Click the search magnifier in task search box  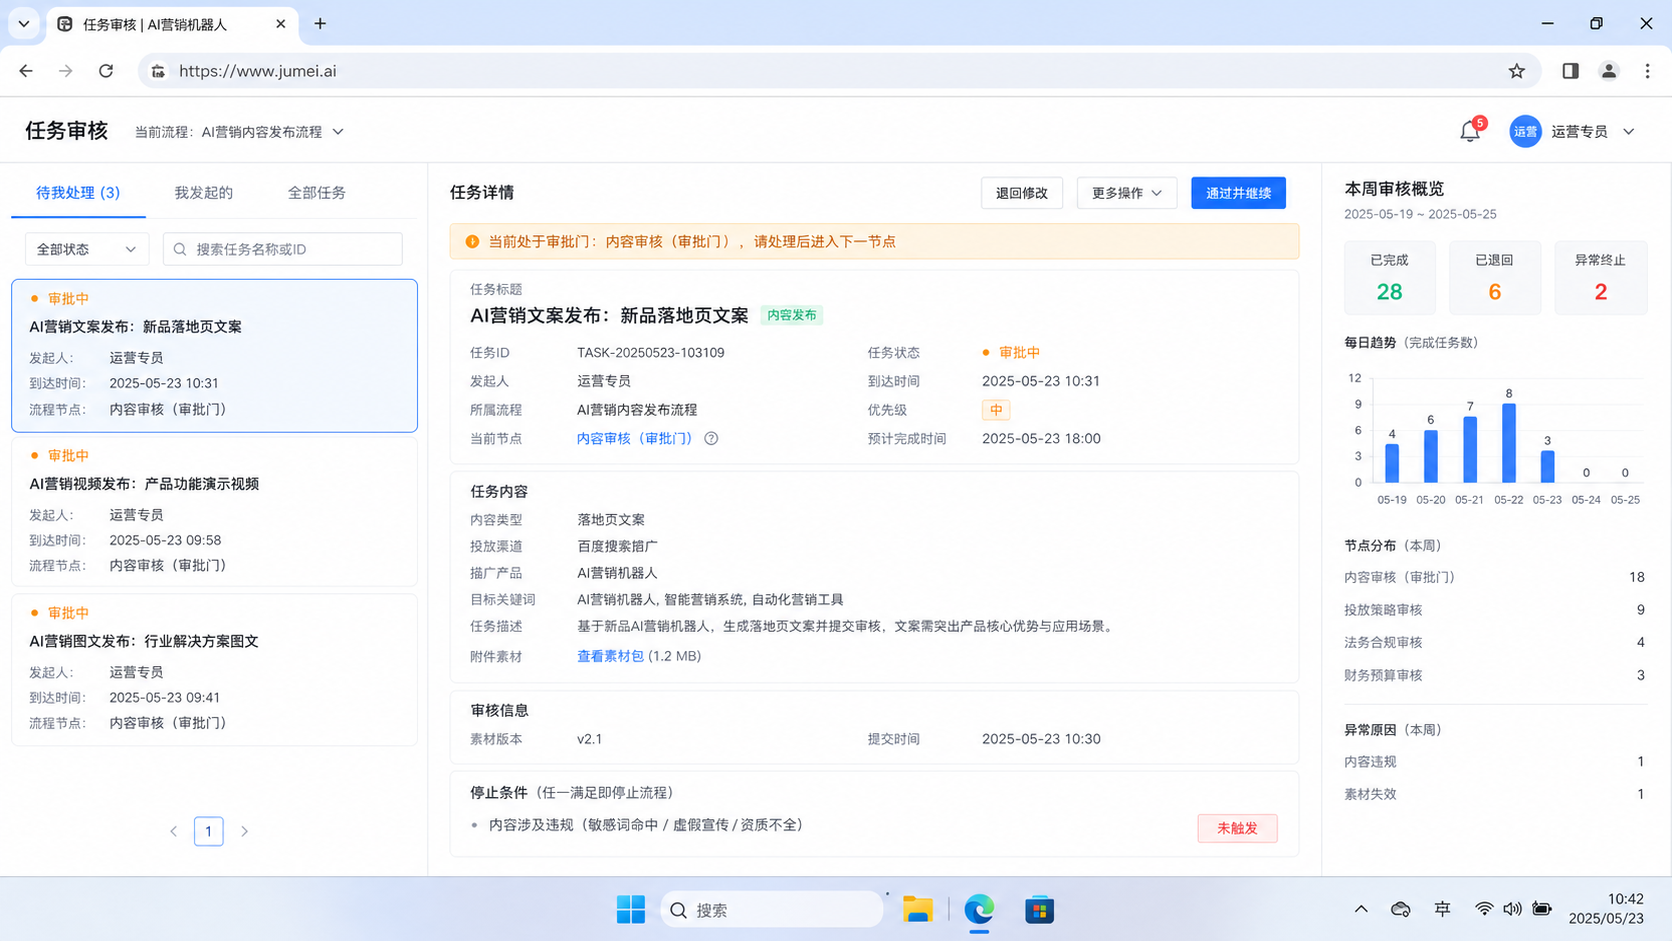click(180, 249)
